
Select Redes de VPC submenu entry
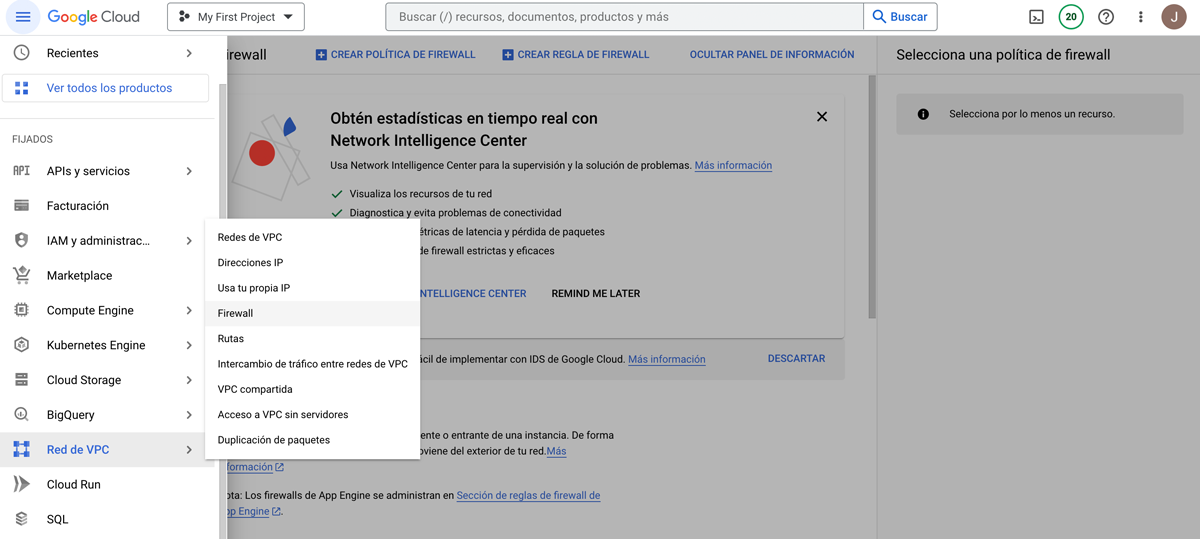click(312, 237)
